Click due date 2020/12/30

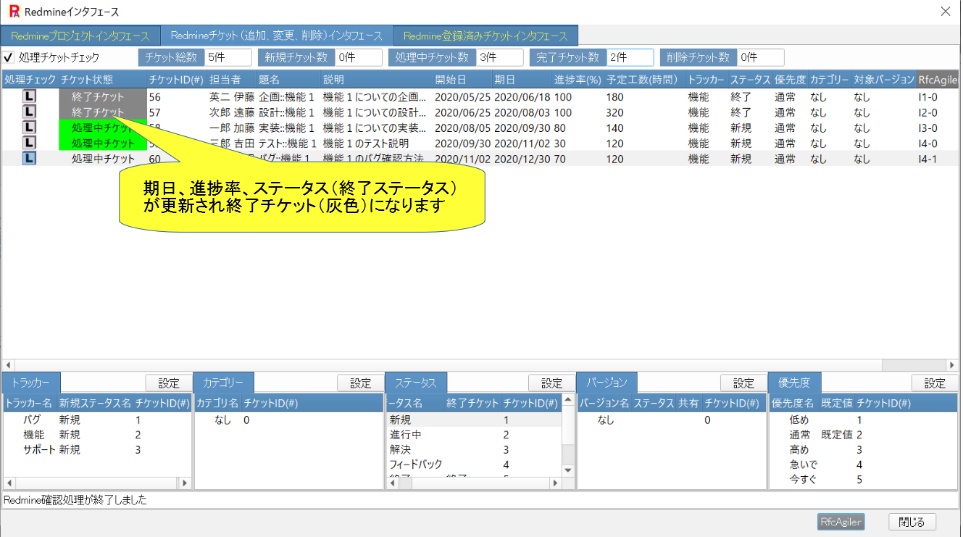coord(522,158)
